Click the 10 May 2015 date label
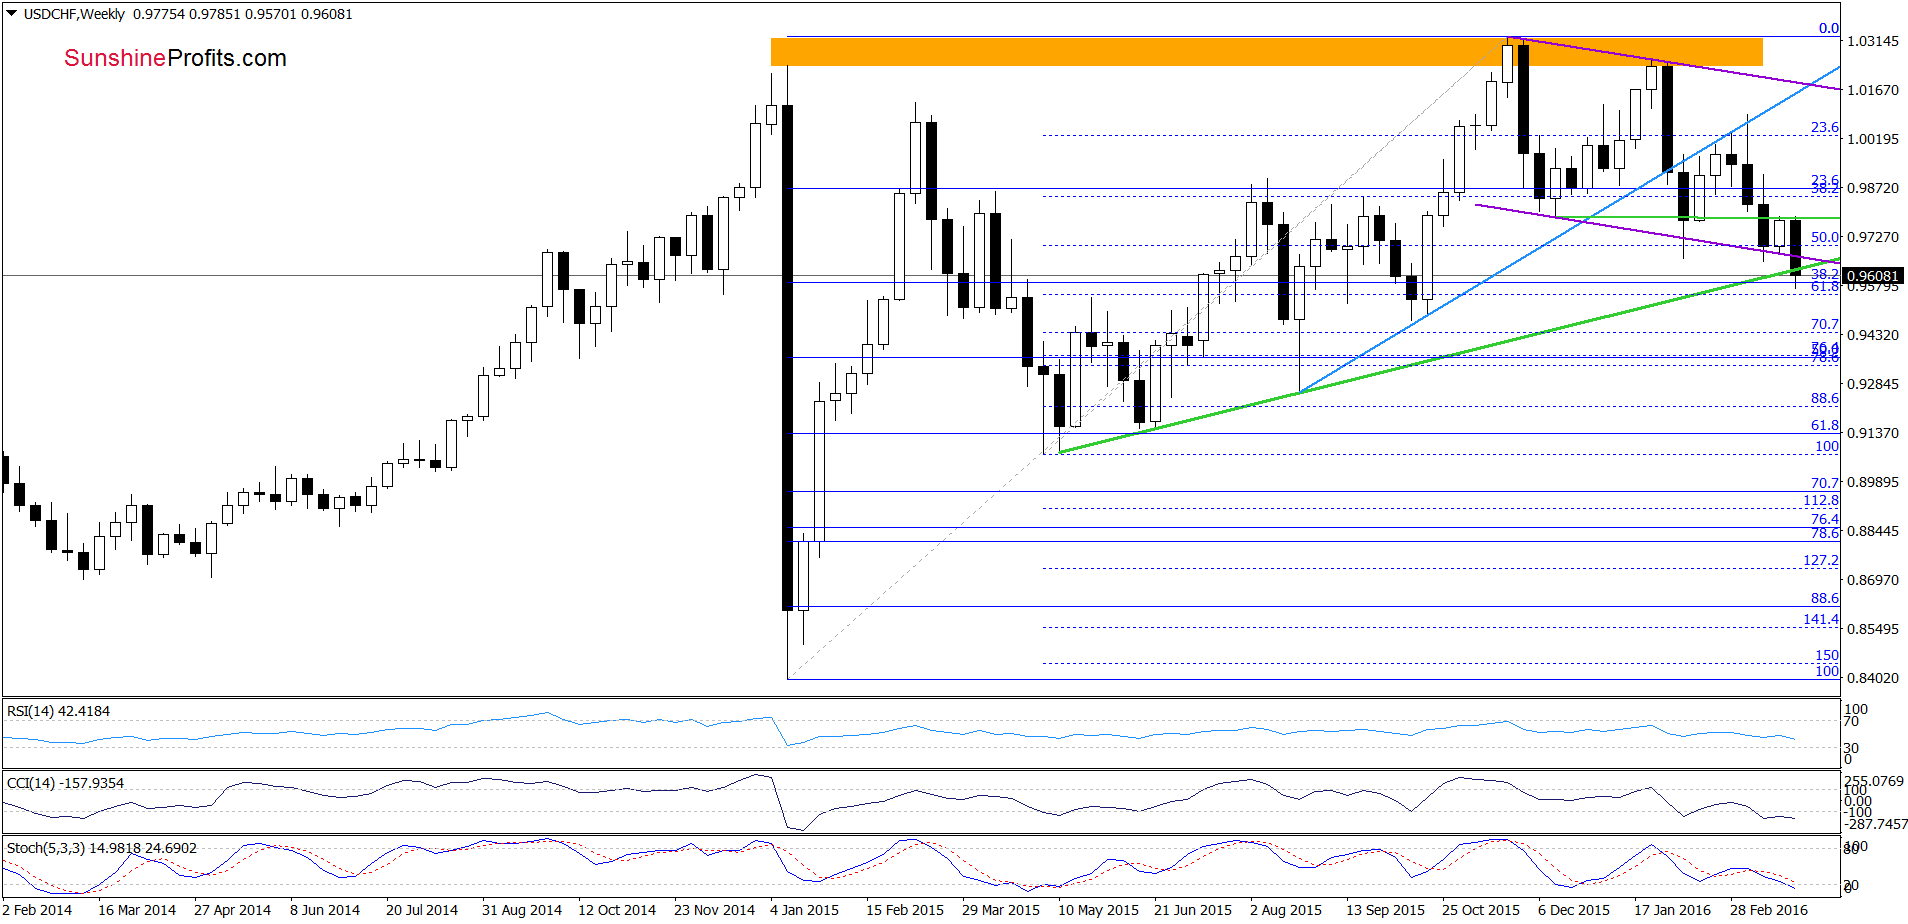This screenshot has width=1908, height=924. (1098, 910)
